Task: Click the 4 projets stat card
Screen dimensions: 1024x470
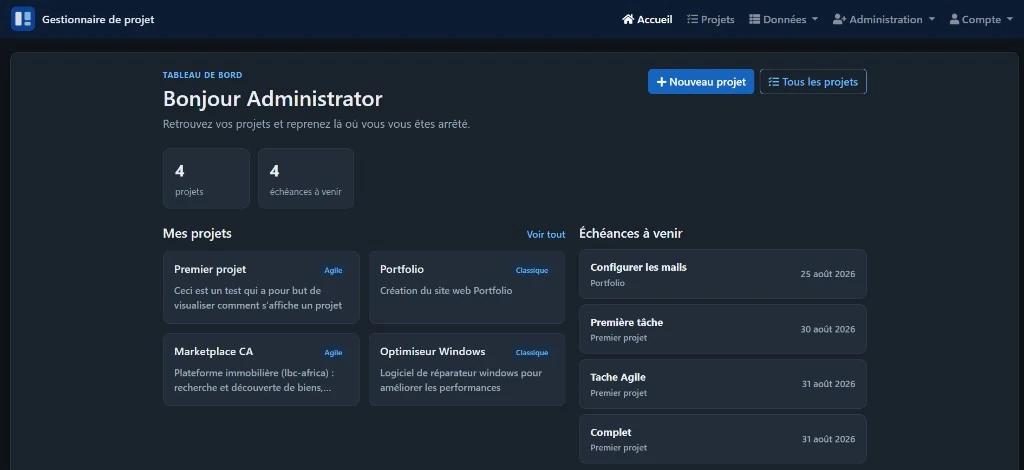Action: point(206,178)
